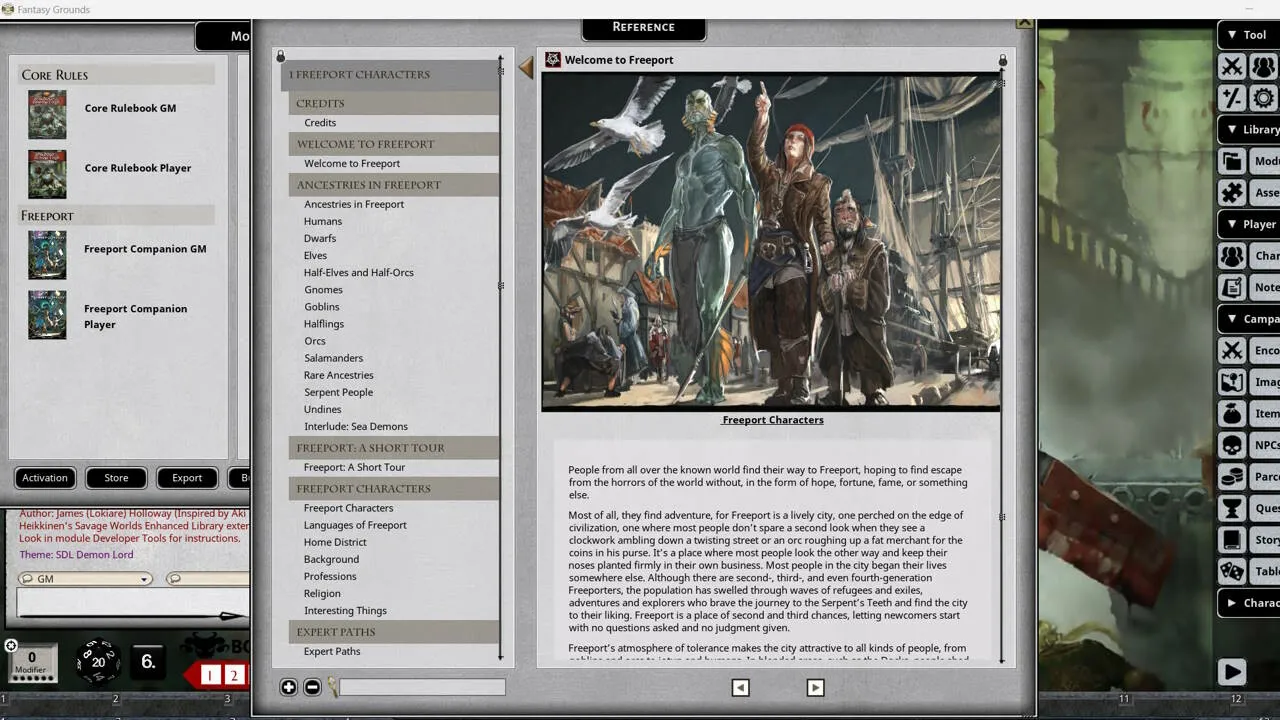Open the Assets puzzle-piece icon

coord(1232,192)
